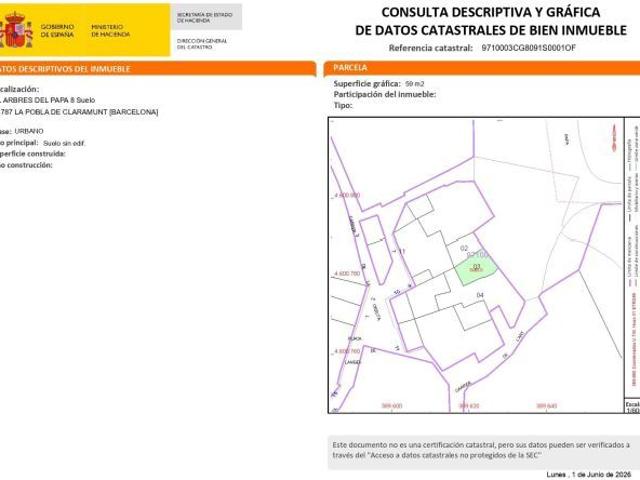Click the date 'Lunes, 1 de Junio de 2026'

[x=589, y=475]
